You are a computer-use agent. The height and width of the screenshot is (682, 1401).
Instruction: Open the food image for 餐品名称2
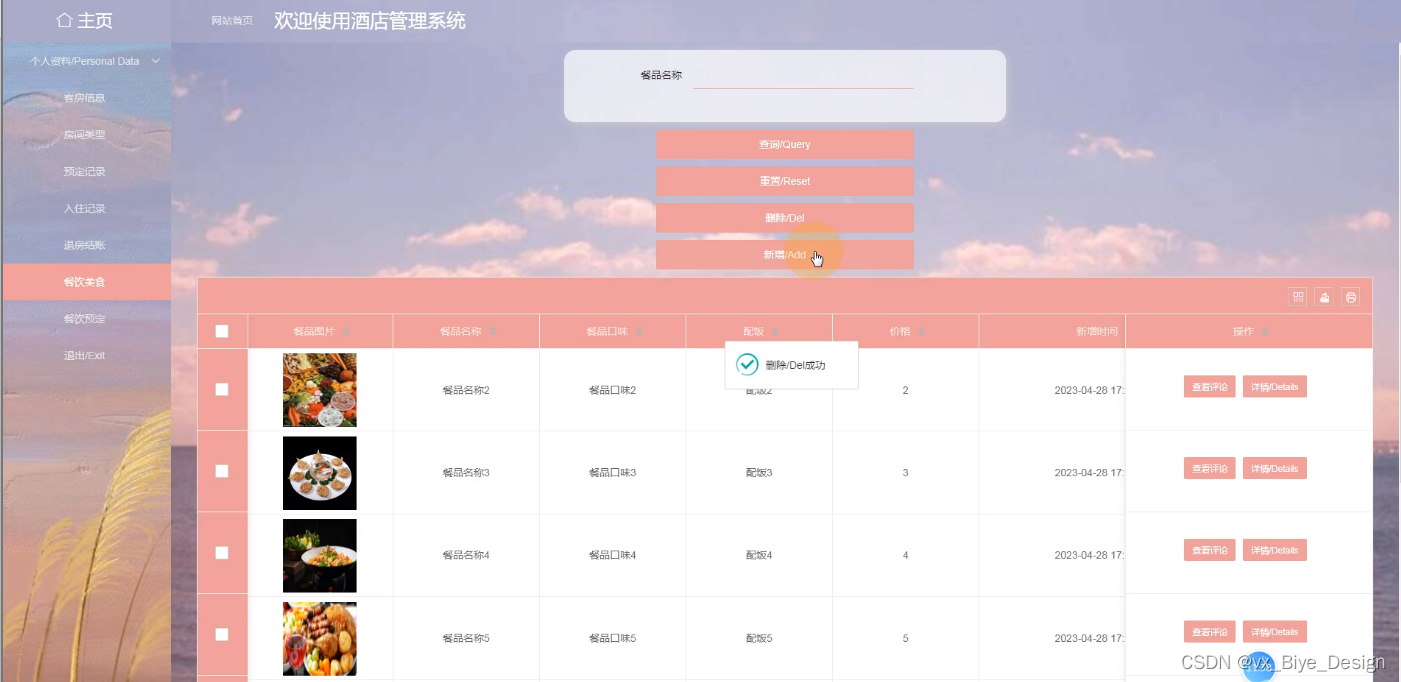click(320, 390)
